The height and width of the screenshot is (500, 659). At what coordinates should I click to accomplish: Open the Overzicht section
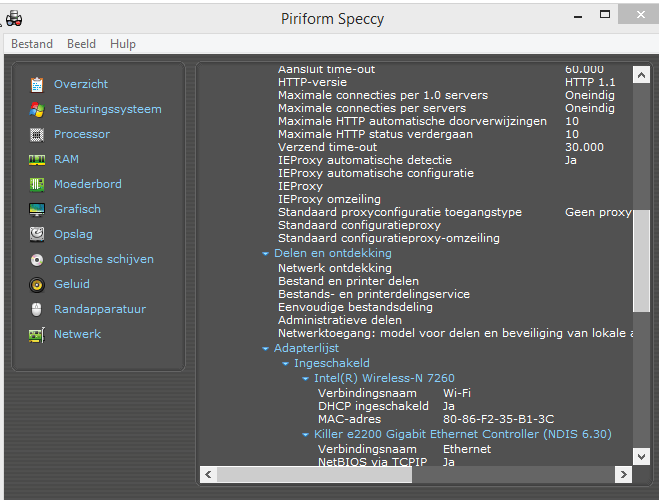point(81,84)
